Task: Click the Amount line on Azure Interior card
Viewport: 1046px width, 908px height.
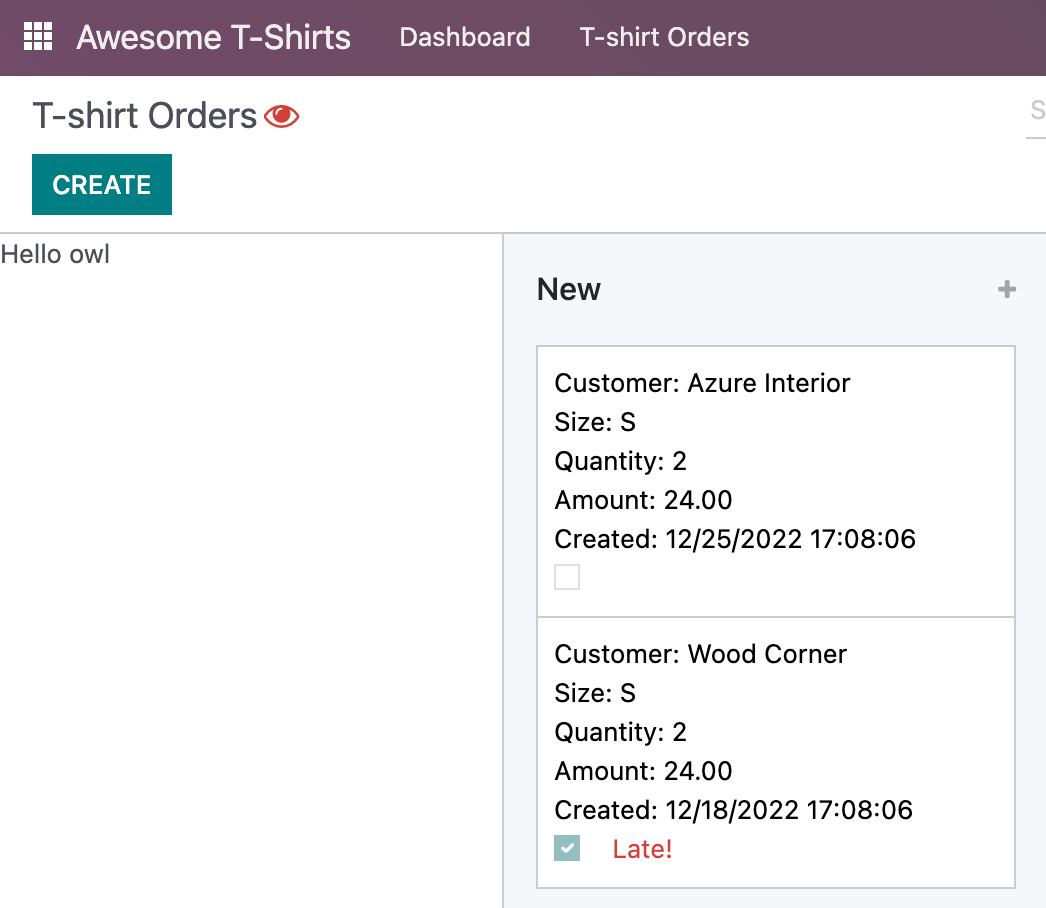Action: click(643, 500)
